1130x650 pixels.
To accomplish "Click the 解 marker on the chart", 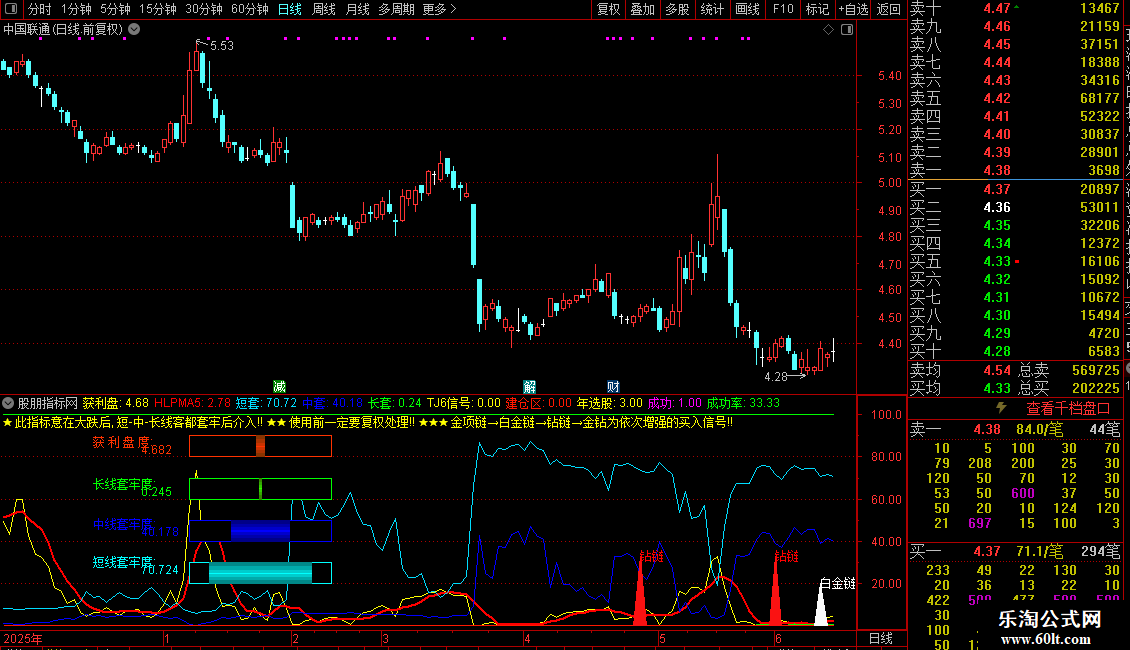I will click(529, 387).
